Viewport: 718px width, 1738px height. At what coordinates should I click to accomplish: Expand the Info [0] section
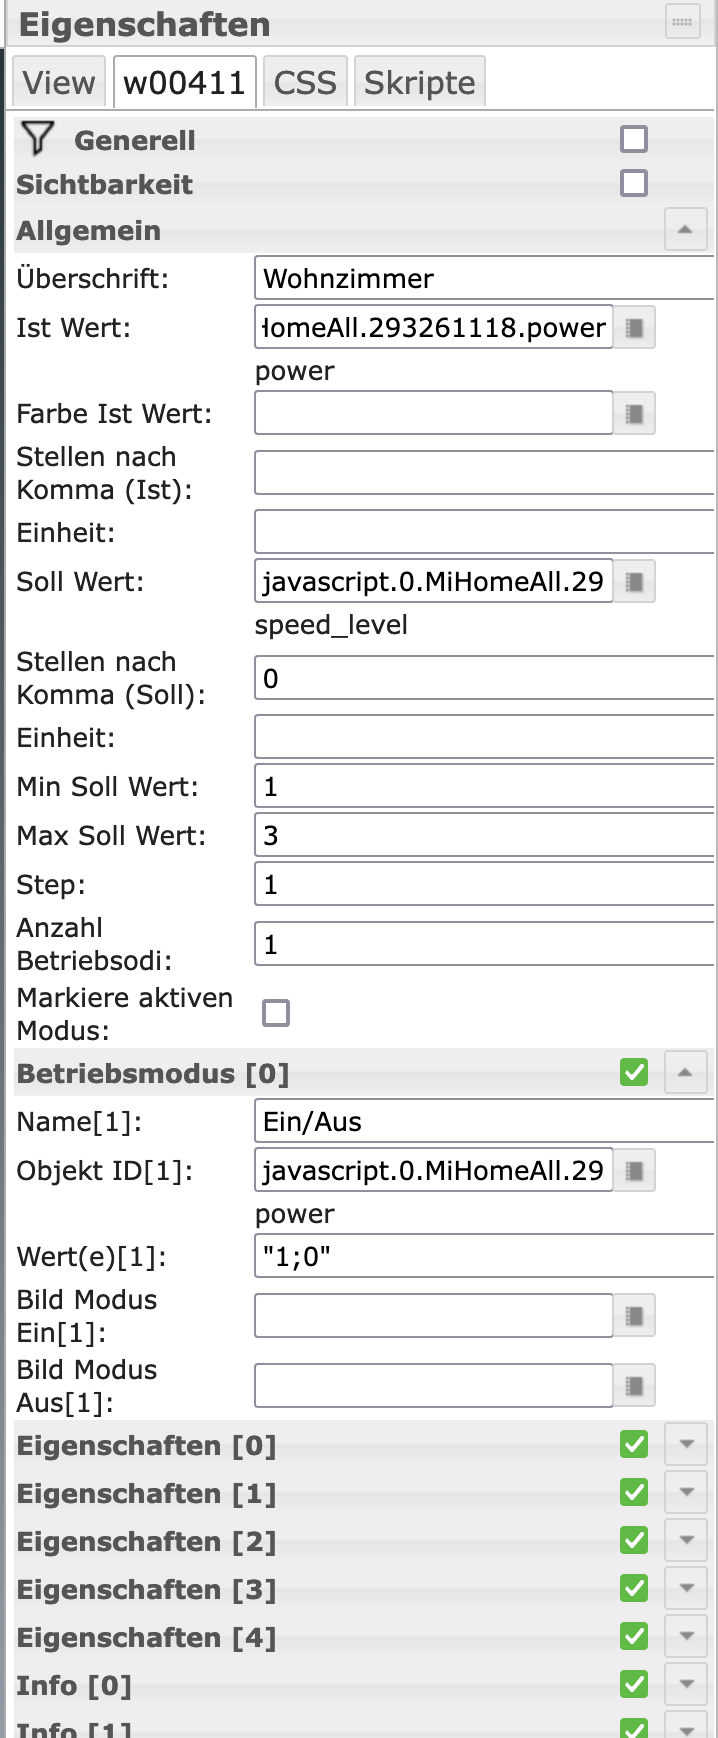[686, 1685]
